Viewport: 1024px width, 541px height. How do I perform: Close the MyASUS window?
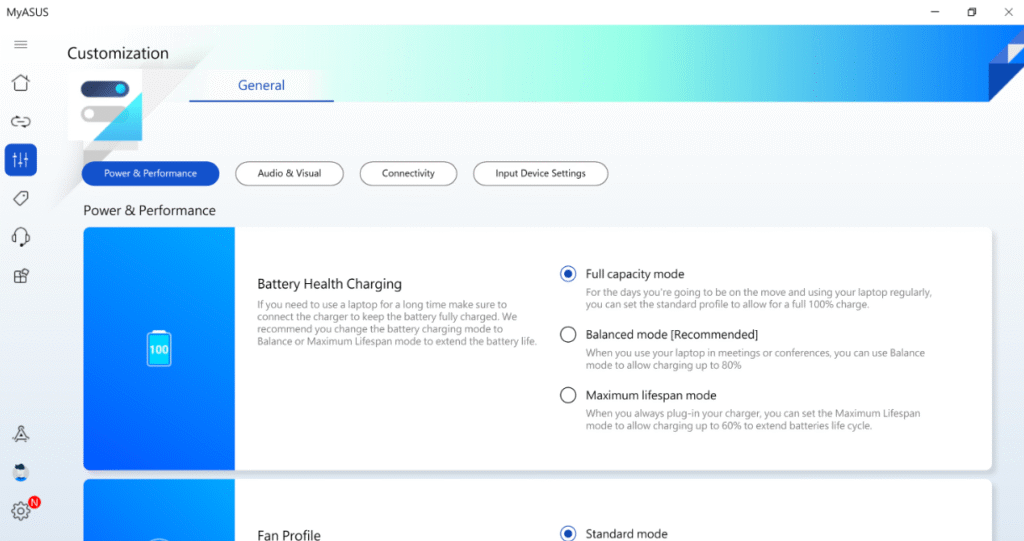coord(1008,12)
